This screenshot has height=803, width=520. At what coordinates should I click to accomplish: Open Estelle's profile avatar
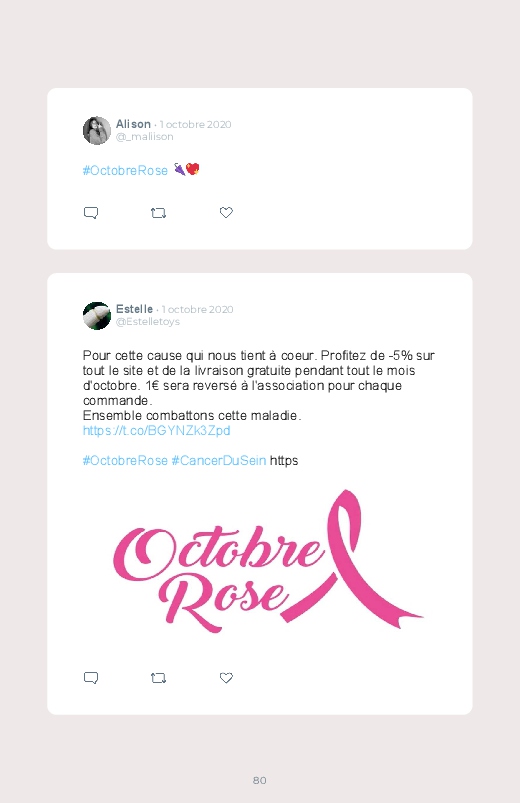[x=97, y=315]
